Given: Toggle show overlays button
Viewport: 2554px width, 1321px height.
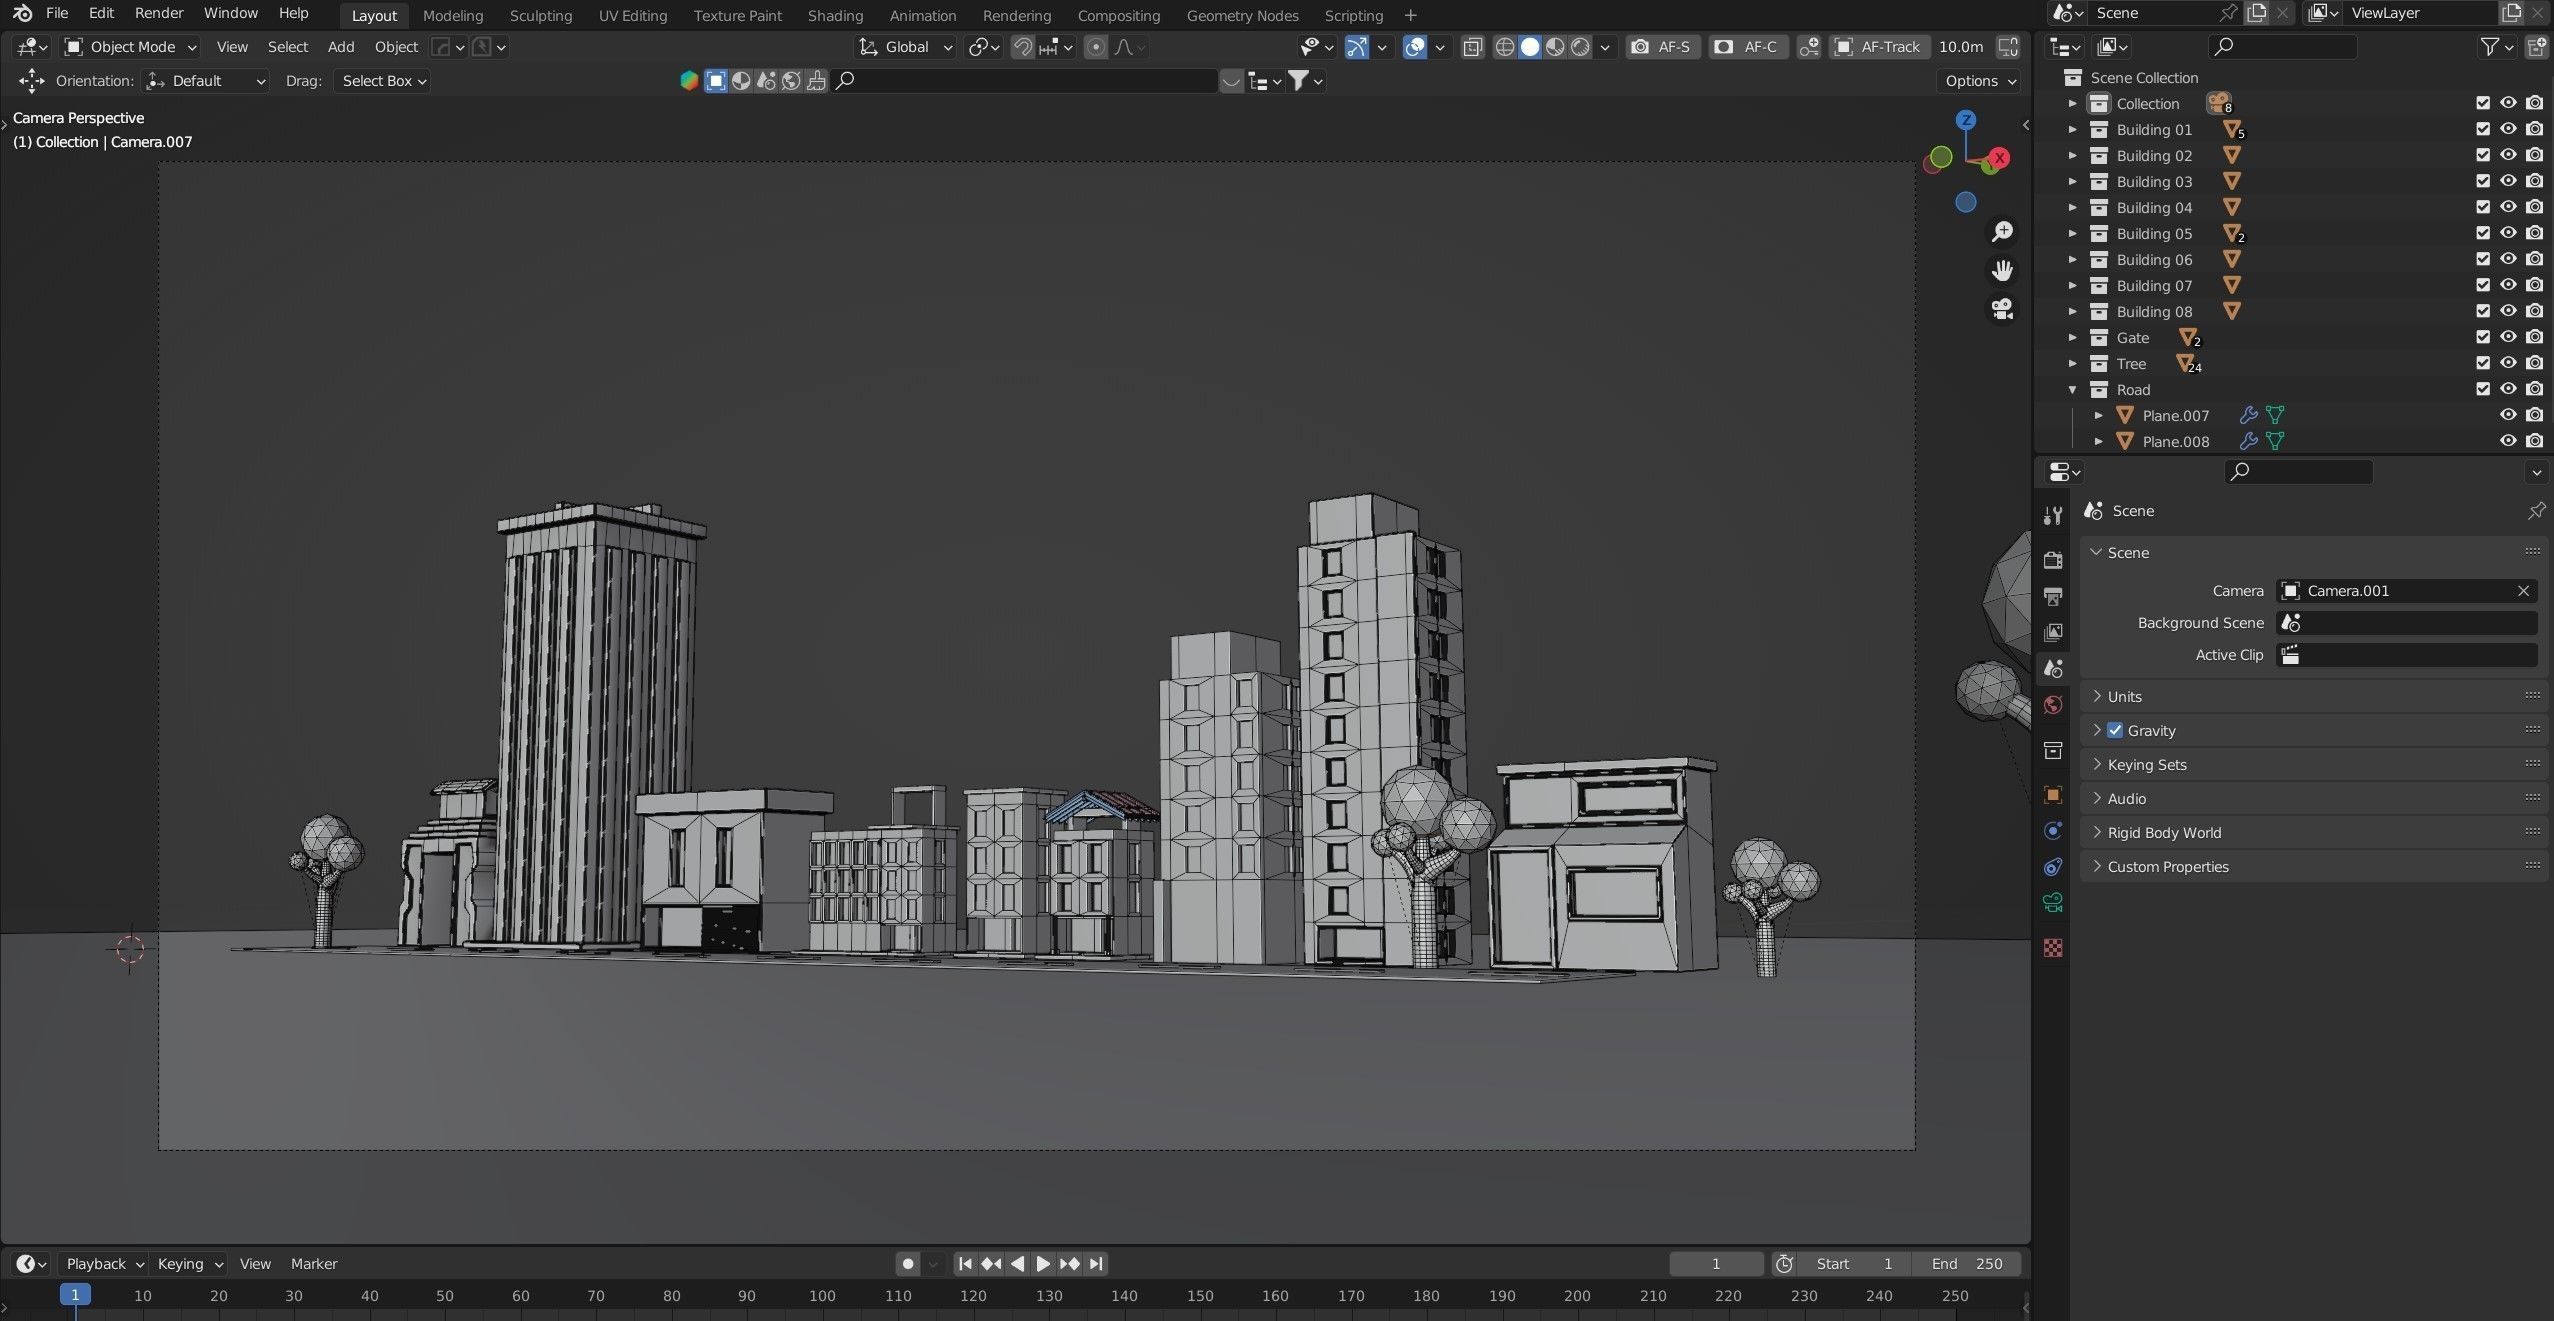Looking at the screenshot, I should [1414, 47].
